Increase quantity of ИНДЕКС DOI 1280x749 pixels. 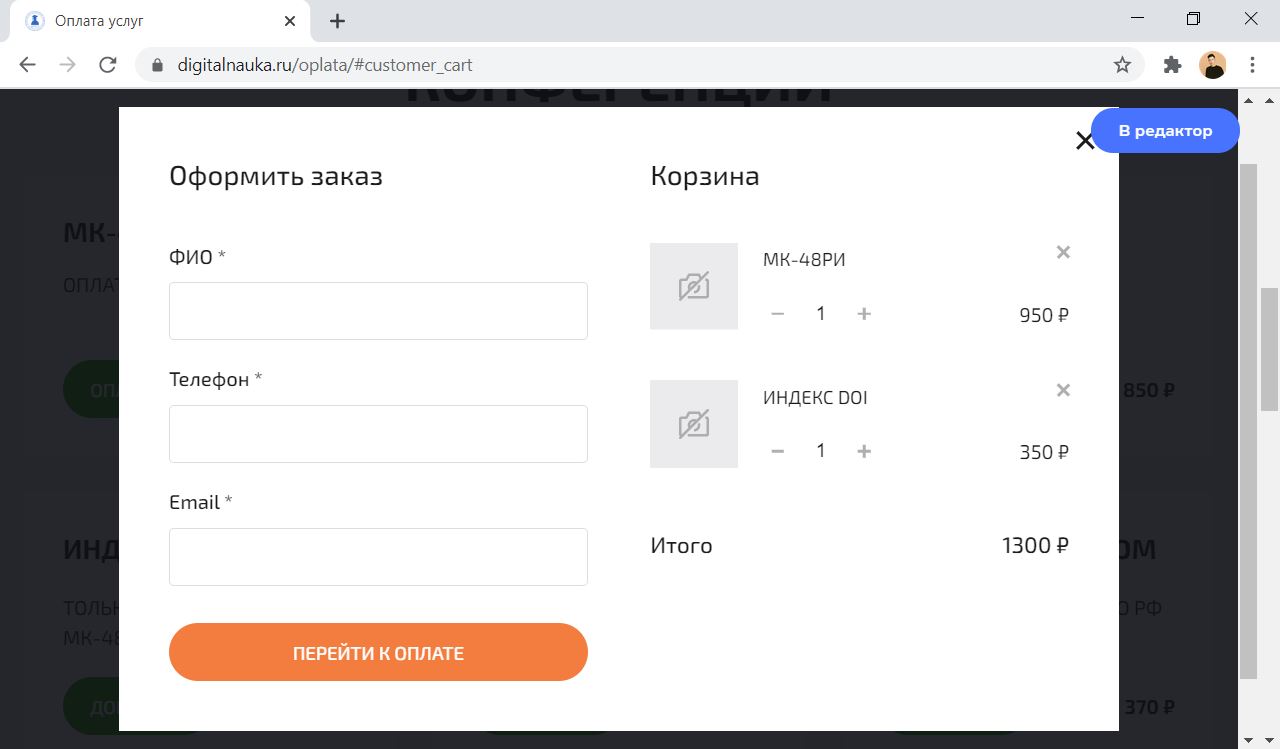pyautogui.click(x=864, y=451)
